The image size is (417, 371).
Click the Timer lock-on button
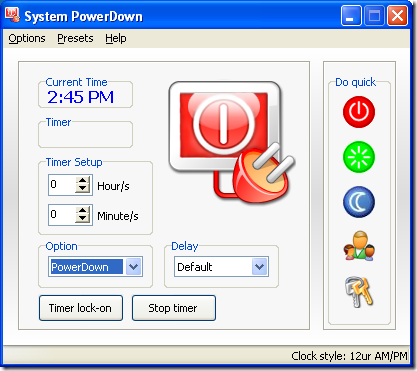(x=81, y=308)
